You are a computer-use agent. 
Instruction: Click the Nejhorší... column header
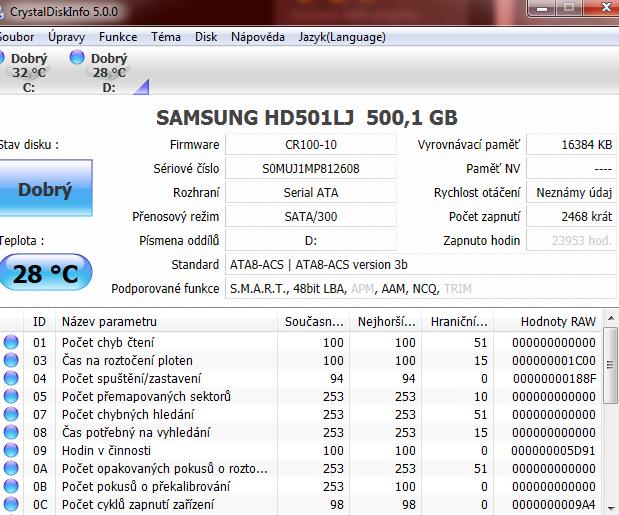click(x=386, y=322)
